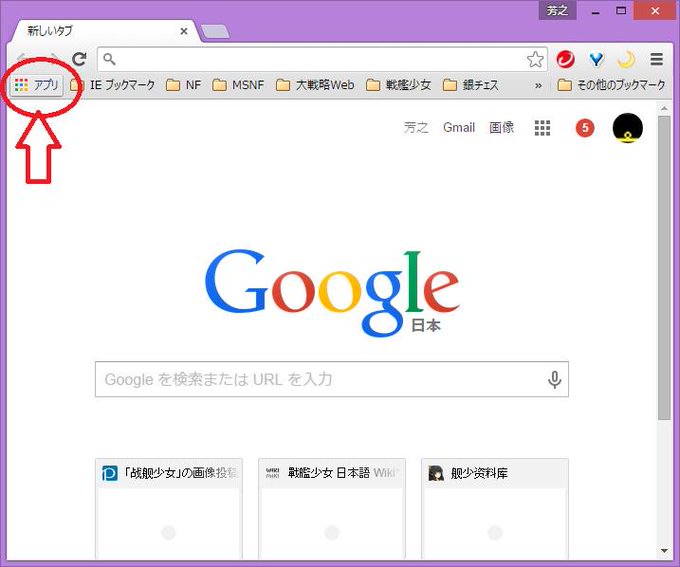Click the Wiki favicon of 戦艦少女 日本語 Wiki tile
680x567 pixels.
(273, 473)
